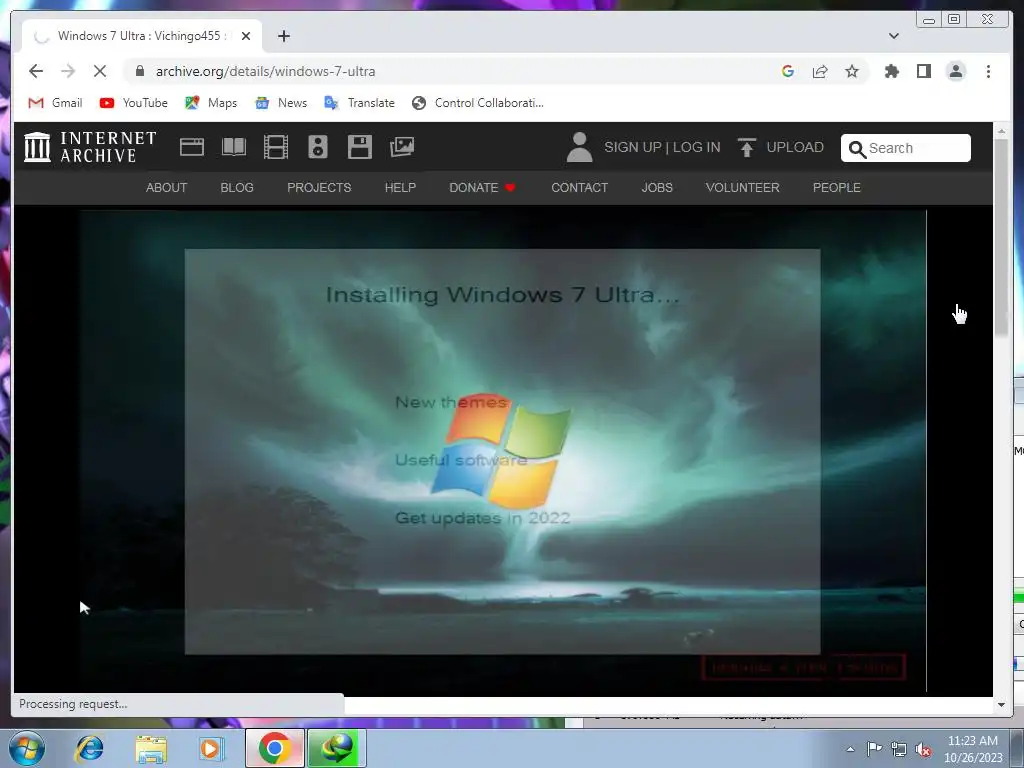
Task: Open the JOBS link
Action: coord(657,187)
